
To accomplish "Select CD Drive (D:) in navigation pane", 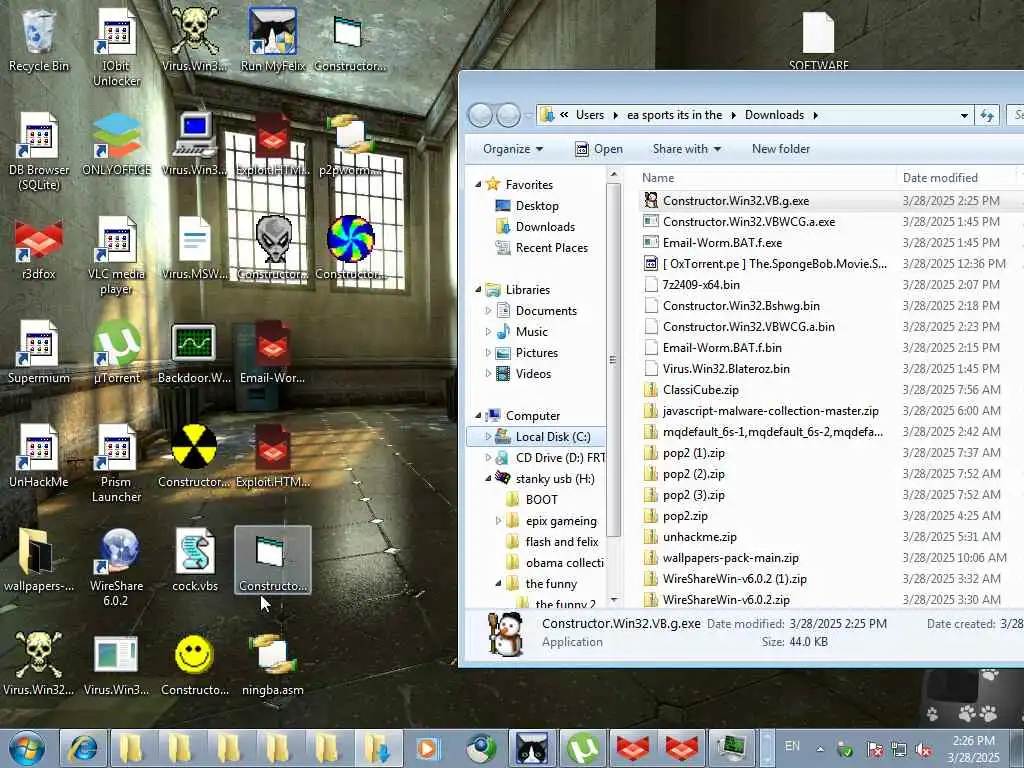I will coord(550,458).
